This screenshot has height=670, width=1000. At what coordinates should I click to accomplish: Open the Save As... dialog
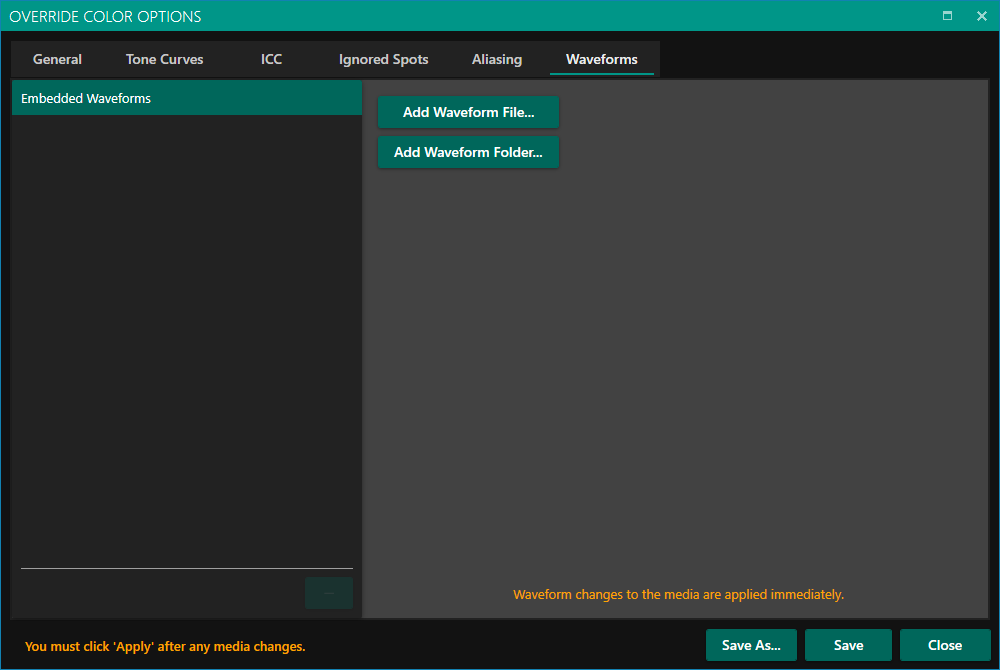tap(751, 645)
